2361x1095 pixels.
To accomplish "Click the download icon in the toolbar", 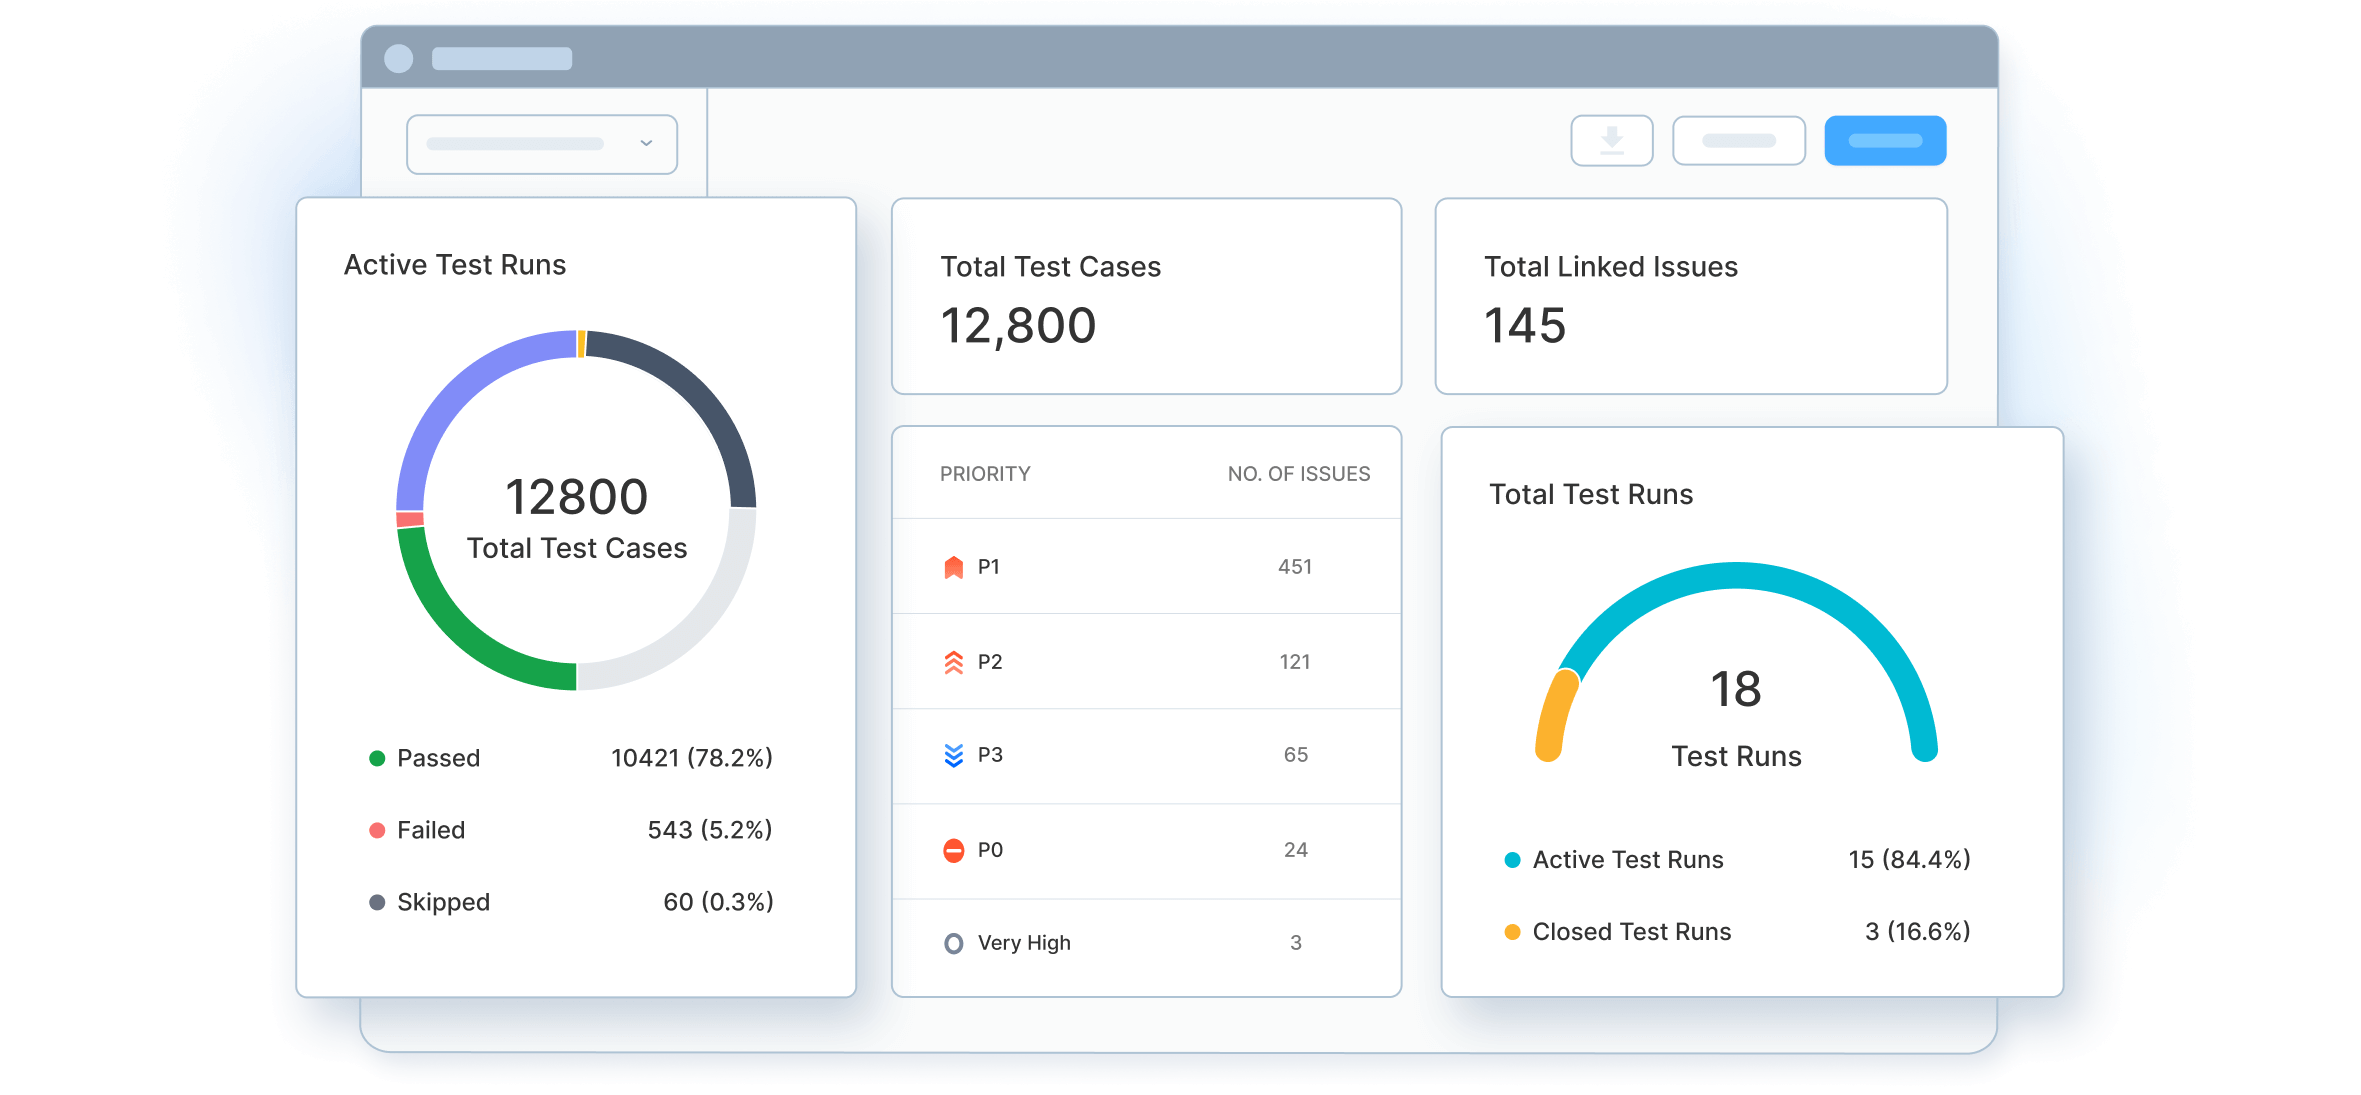I will coord(1610,140).
